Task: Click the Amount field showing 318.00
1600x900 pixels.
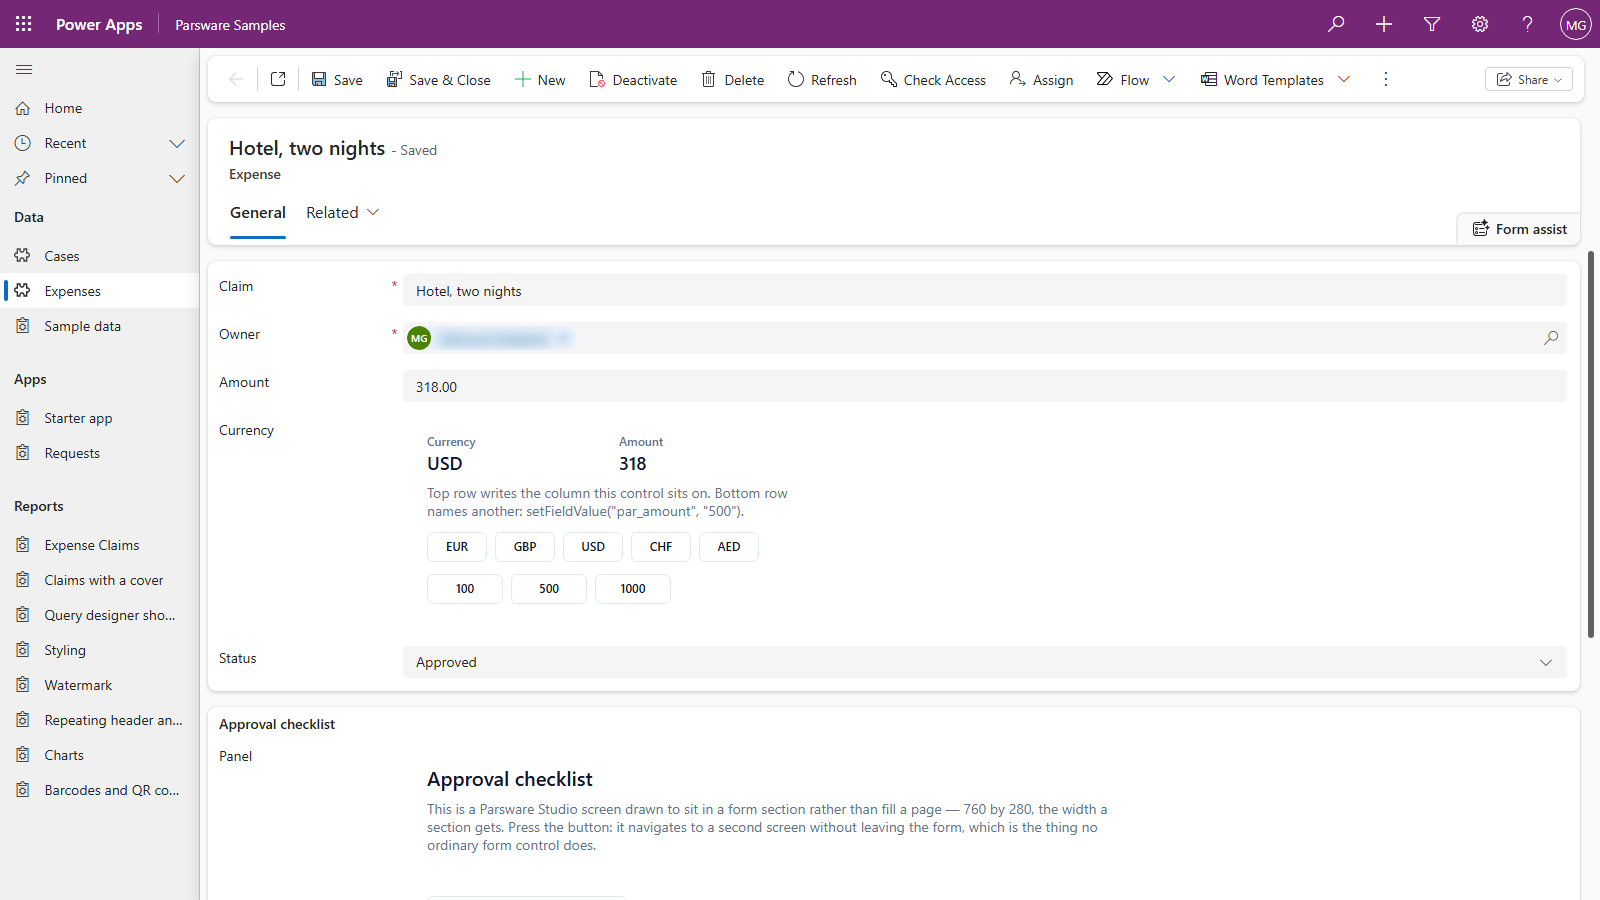Action: [x=985, y=386]
